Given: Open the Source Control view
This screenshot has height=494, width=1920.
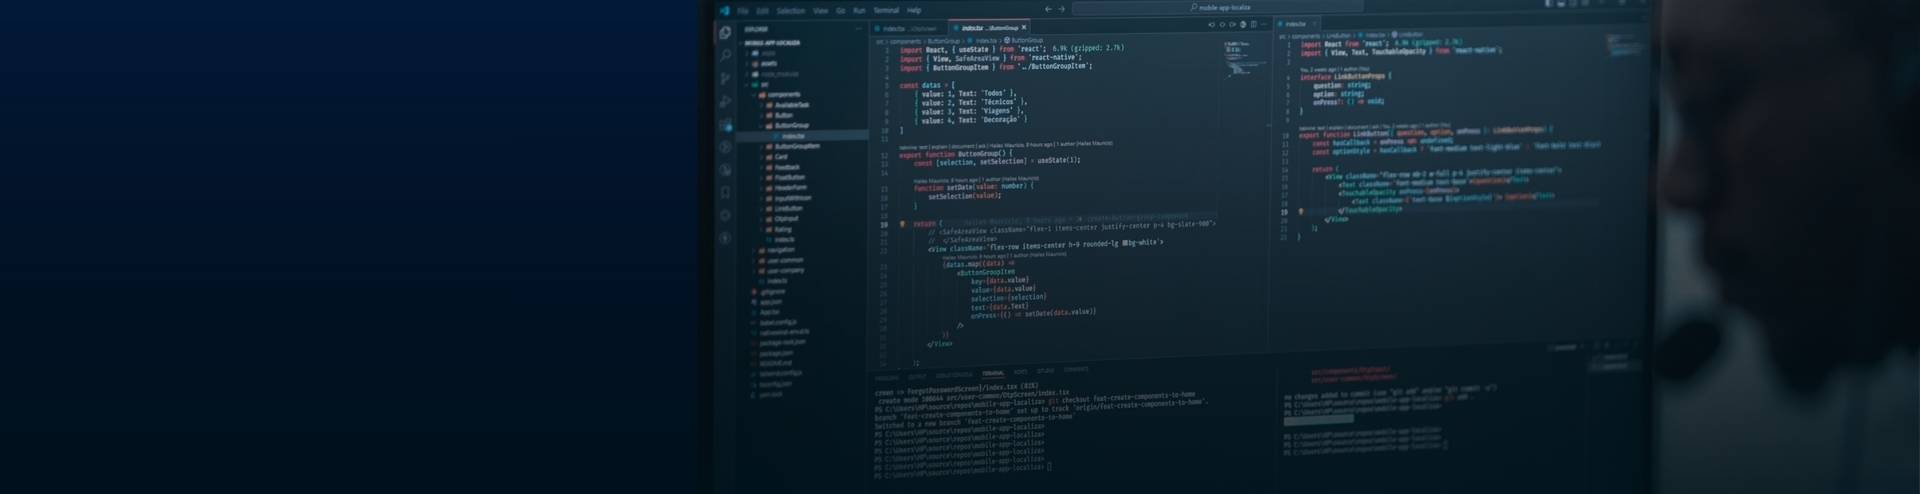Looking at the screenshot, I should [725, 78].
